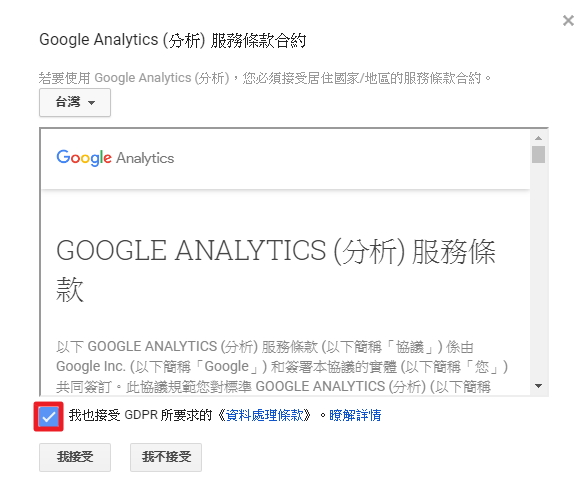Click the arrow beside 台灣
Screen dimensions: 588x500
[x=91, y=102]
